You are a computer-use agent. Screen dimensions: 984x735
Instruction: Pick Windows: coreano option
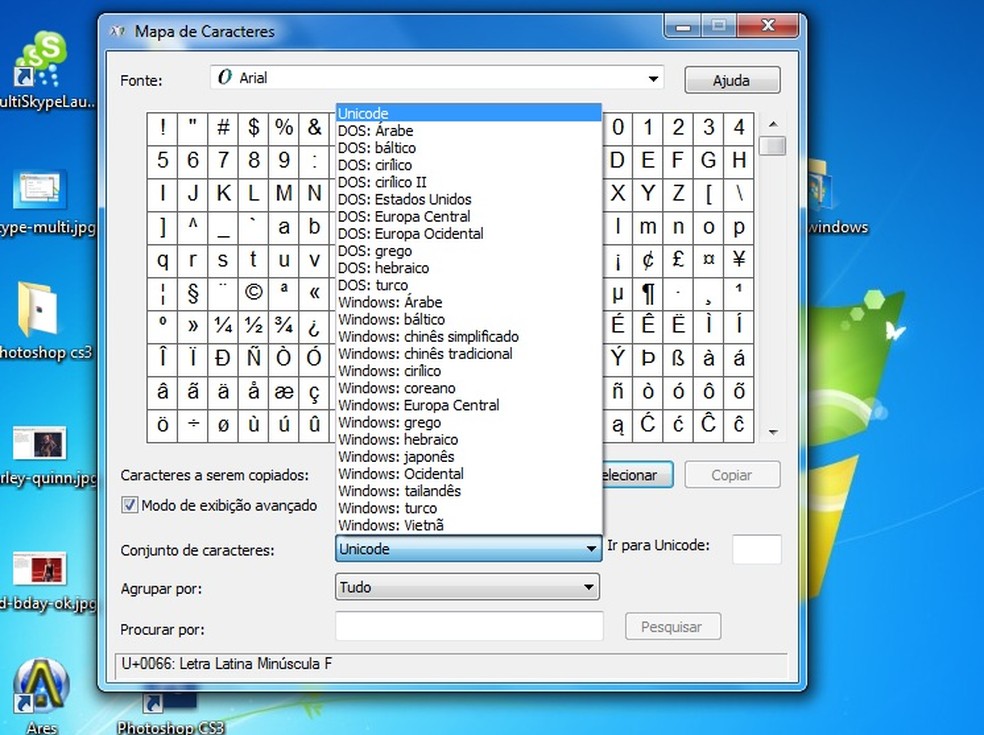pyautogui.click(x=469, y=388)
